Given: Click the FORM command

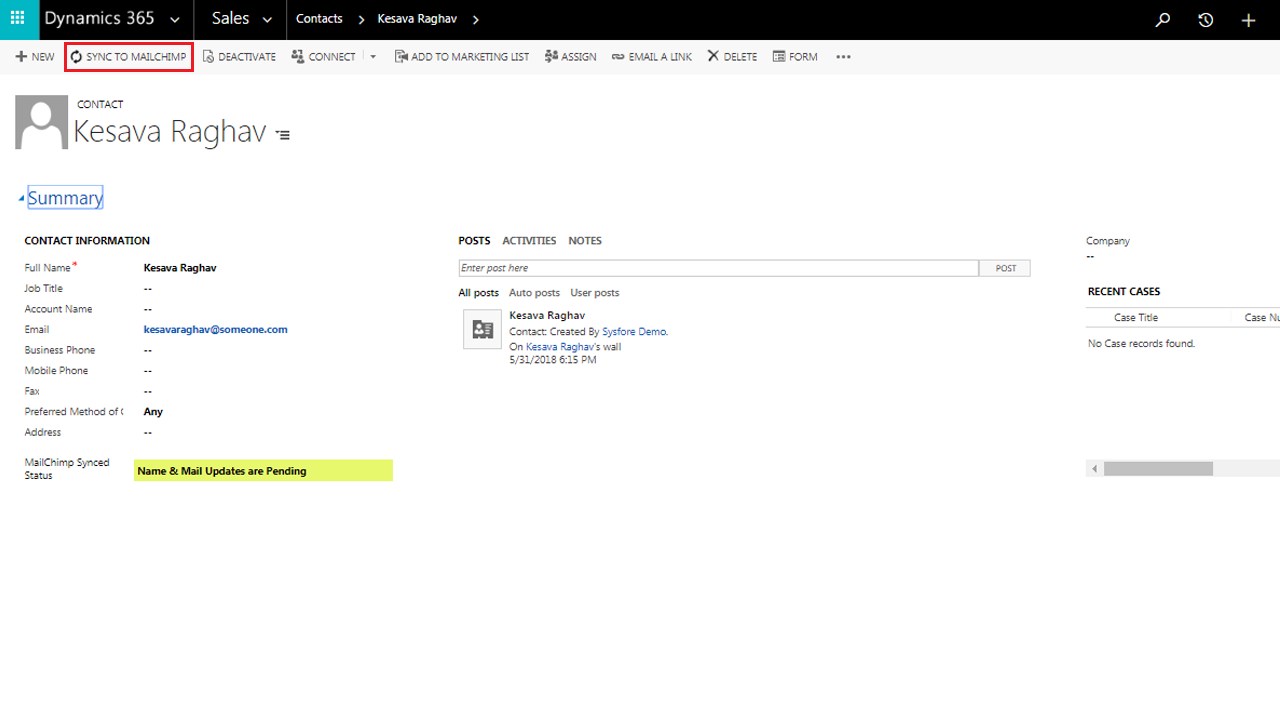Looking at the screenshot, I should pyautogui.click(x=795, y=57).
